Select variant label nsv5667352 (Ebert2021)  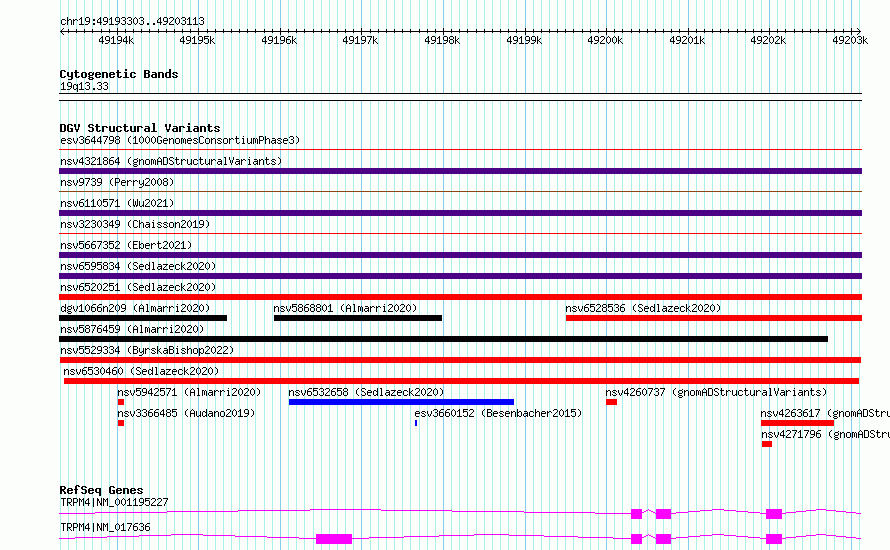click(x=126, y=245)
